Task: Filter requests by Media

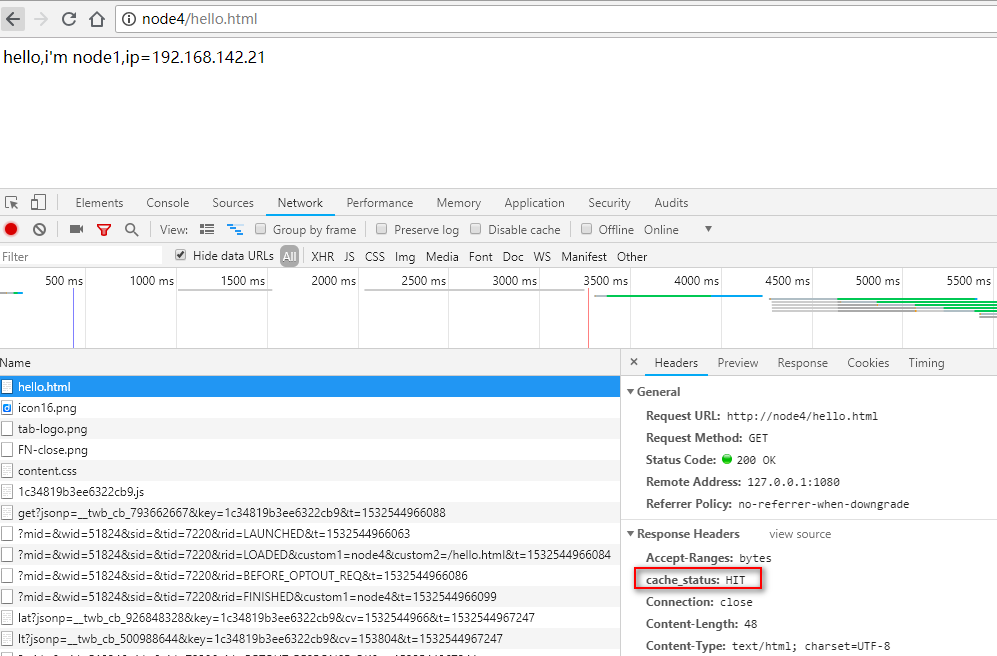Action: (442, 256)
